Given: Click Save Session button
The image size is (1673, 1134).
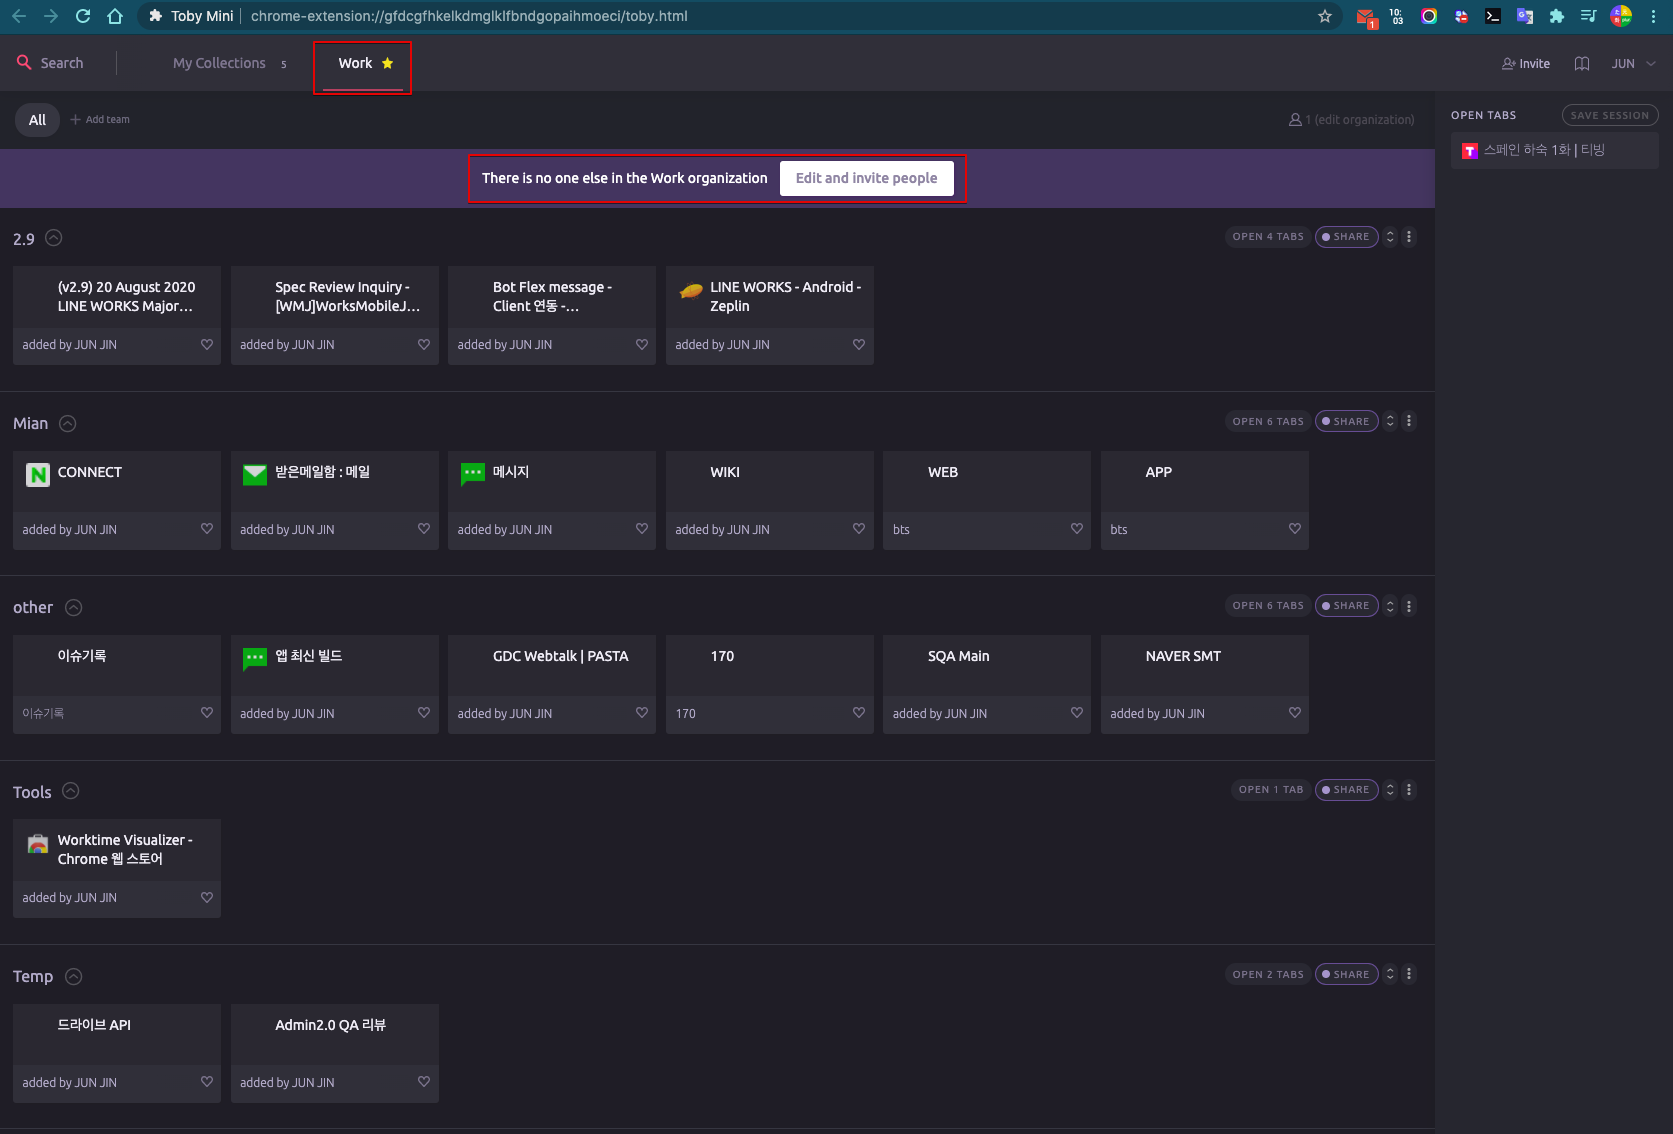Looking at the screenshot, I should [x=1610, y=116].
